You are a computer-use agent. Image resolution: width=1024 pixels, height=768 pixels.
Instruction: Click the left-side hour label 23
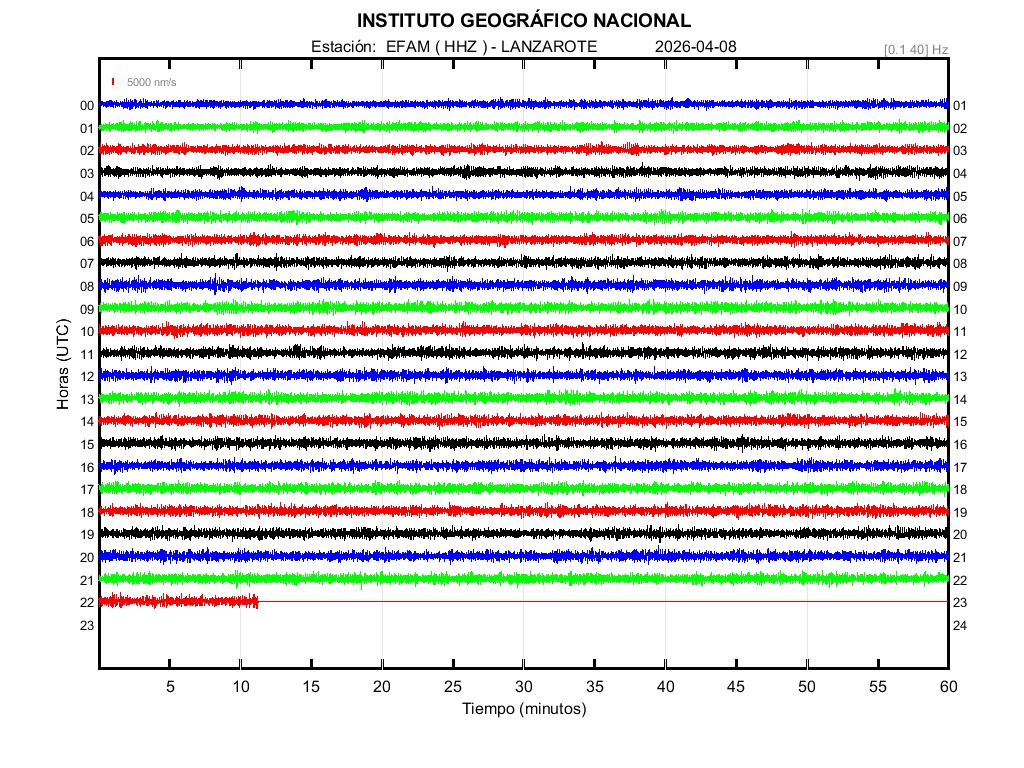(x=87, y=625)
